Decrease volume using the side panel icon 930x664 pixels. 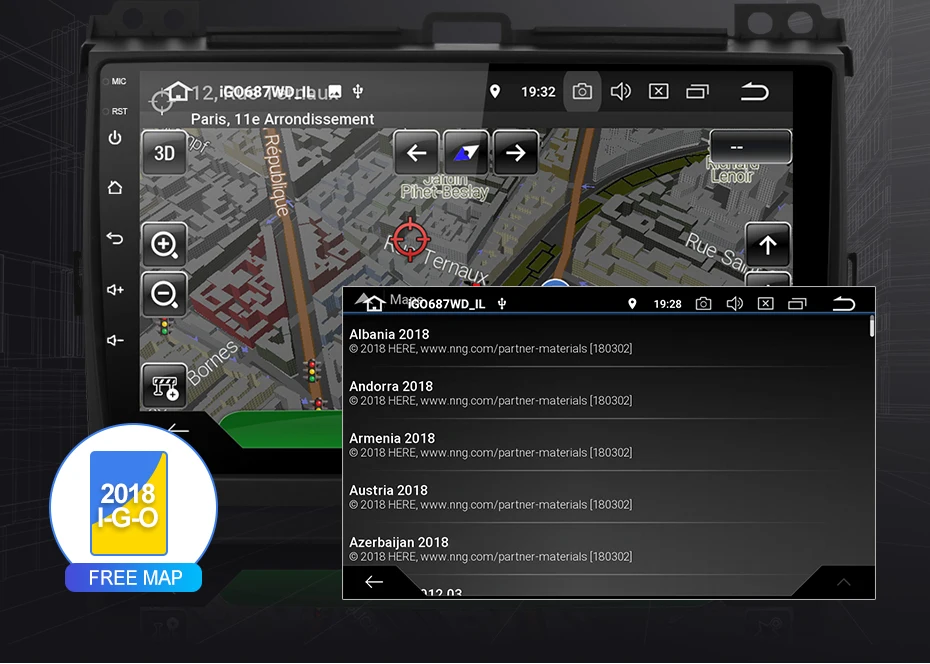(x=115, y=340)
